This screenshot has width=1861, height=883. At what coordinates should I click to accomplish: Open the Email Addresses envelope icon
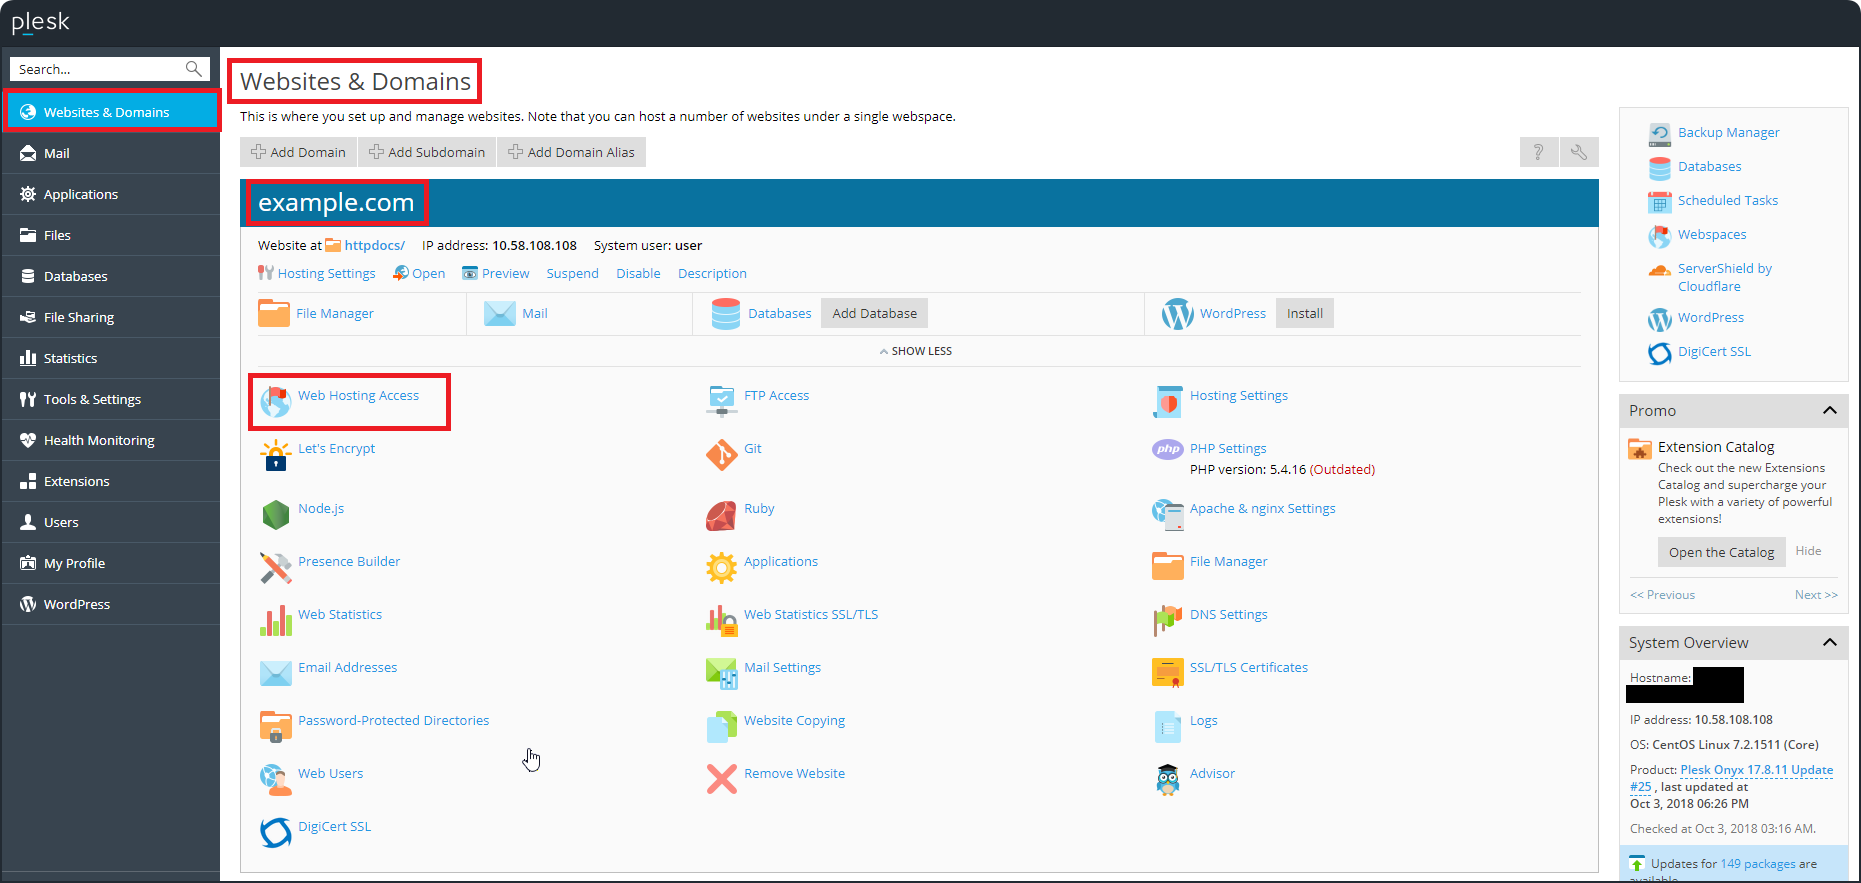pos(275,673)
